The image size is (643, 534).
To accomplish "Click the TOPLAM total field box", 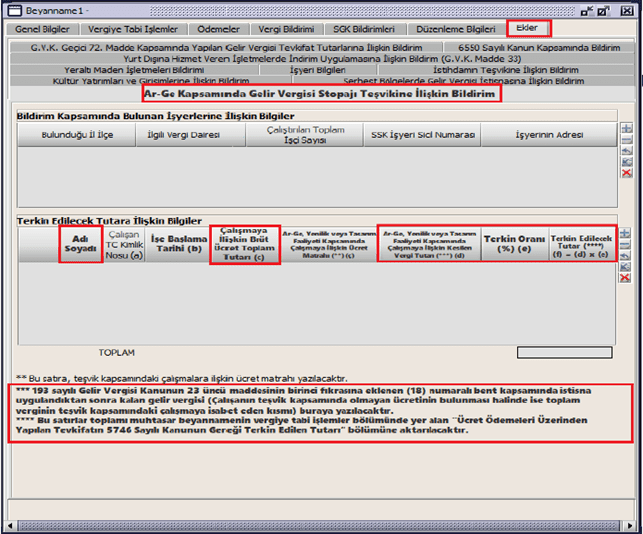I will click(x=565, y=352).
